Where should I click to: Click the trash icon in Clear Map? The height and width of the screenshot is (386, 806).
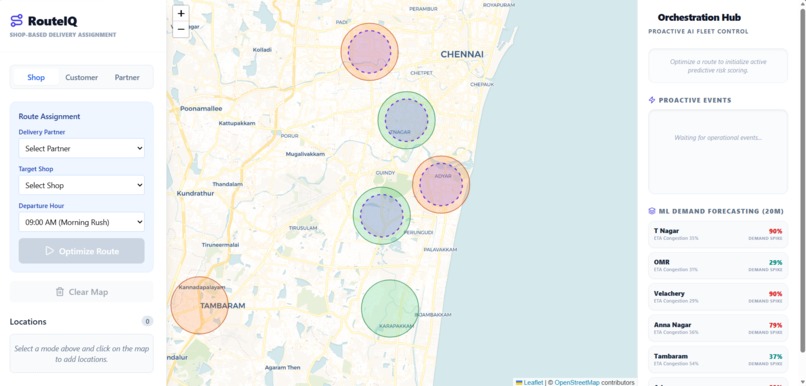60,292
